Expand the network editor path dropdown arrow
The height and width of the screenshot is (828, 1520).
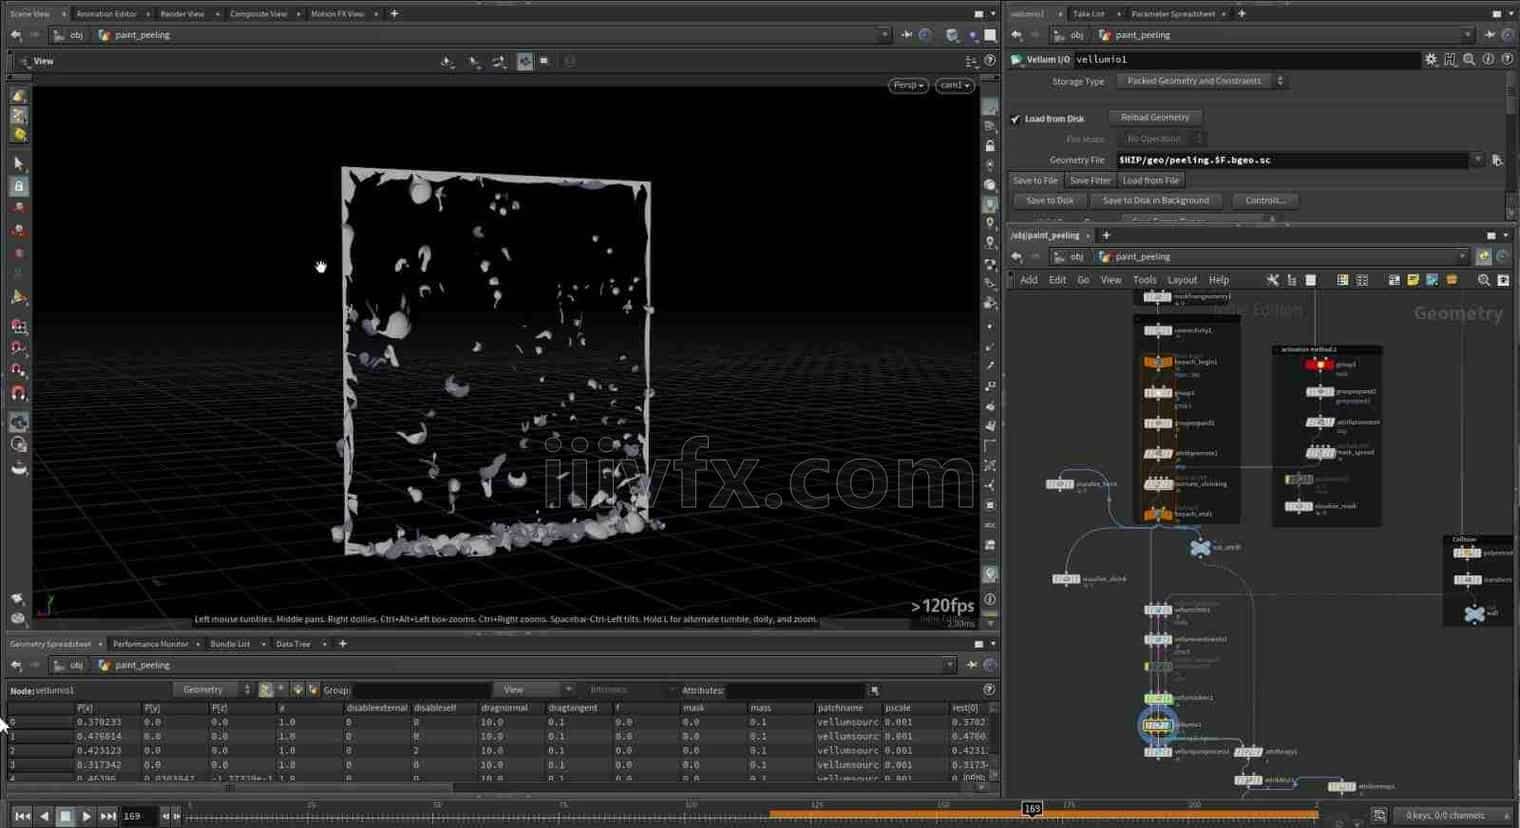point(1462,257)
